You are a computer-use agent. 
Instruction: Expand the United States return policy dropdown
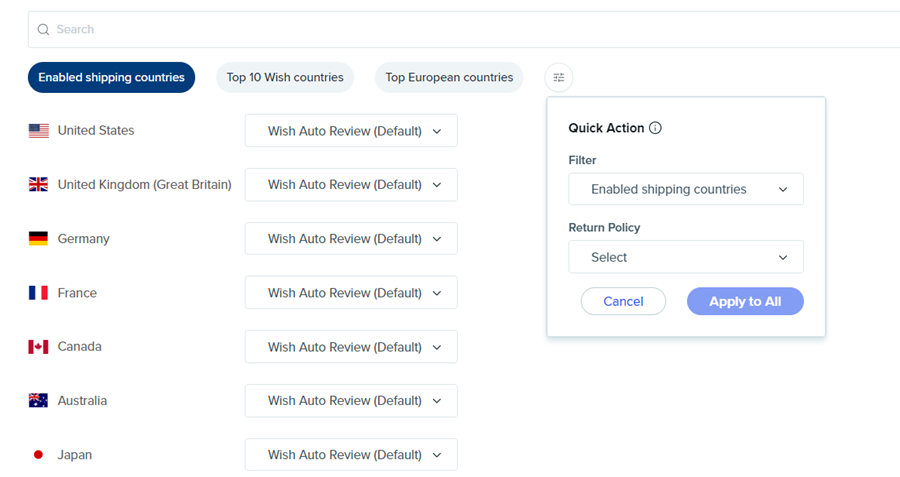click(351, 131)
